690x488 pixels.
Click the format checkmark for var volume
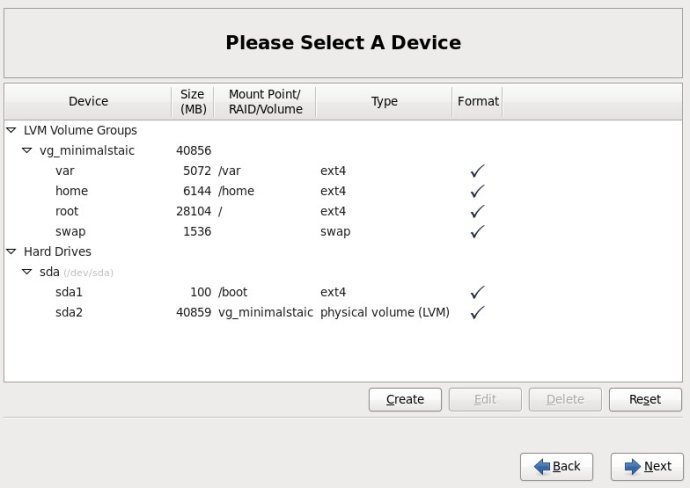coord(477,171)
